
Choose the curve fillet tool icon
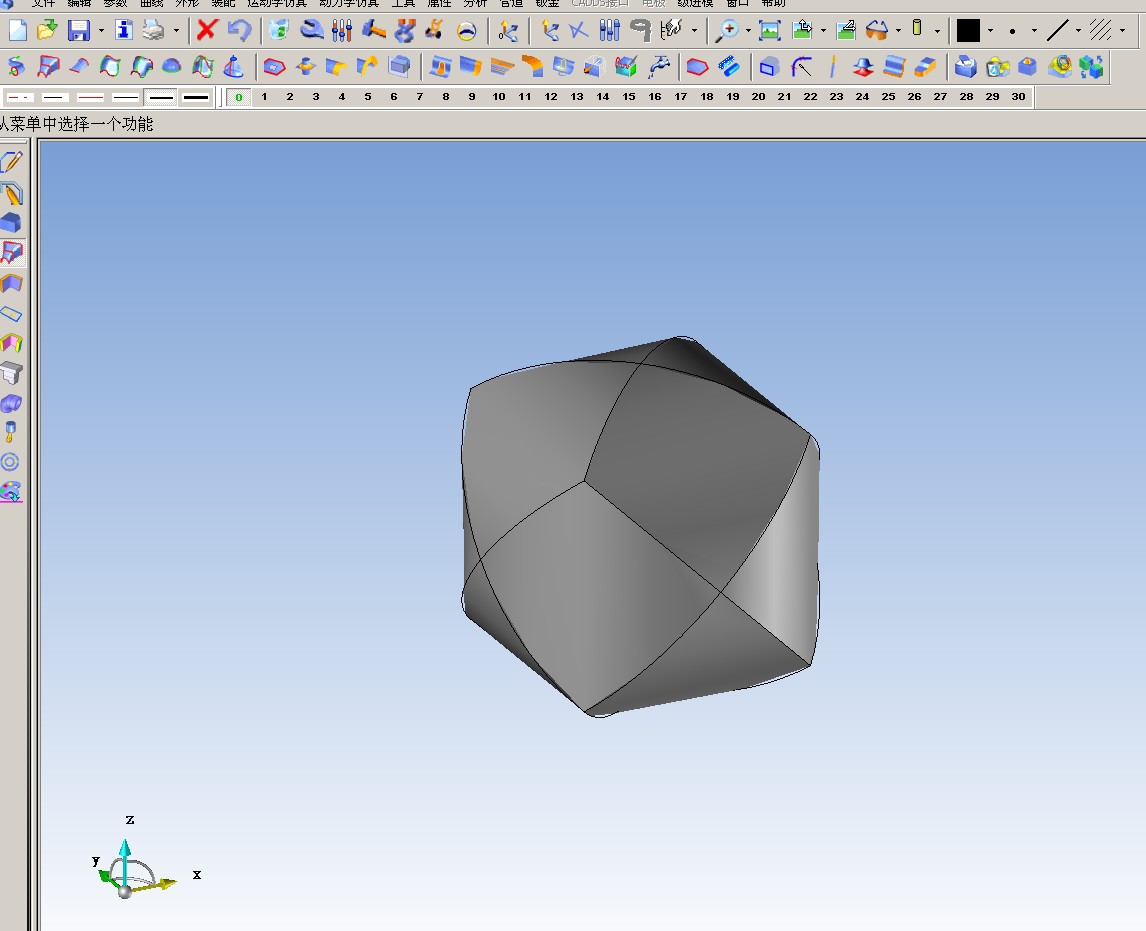click(802, 67)
